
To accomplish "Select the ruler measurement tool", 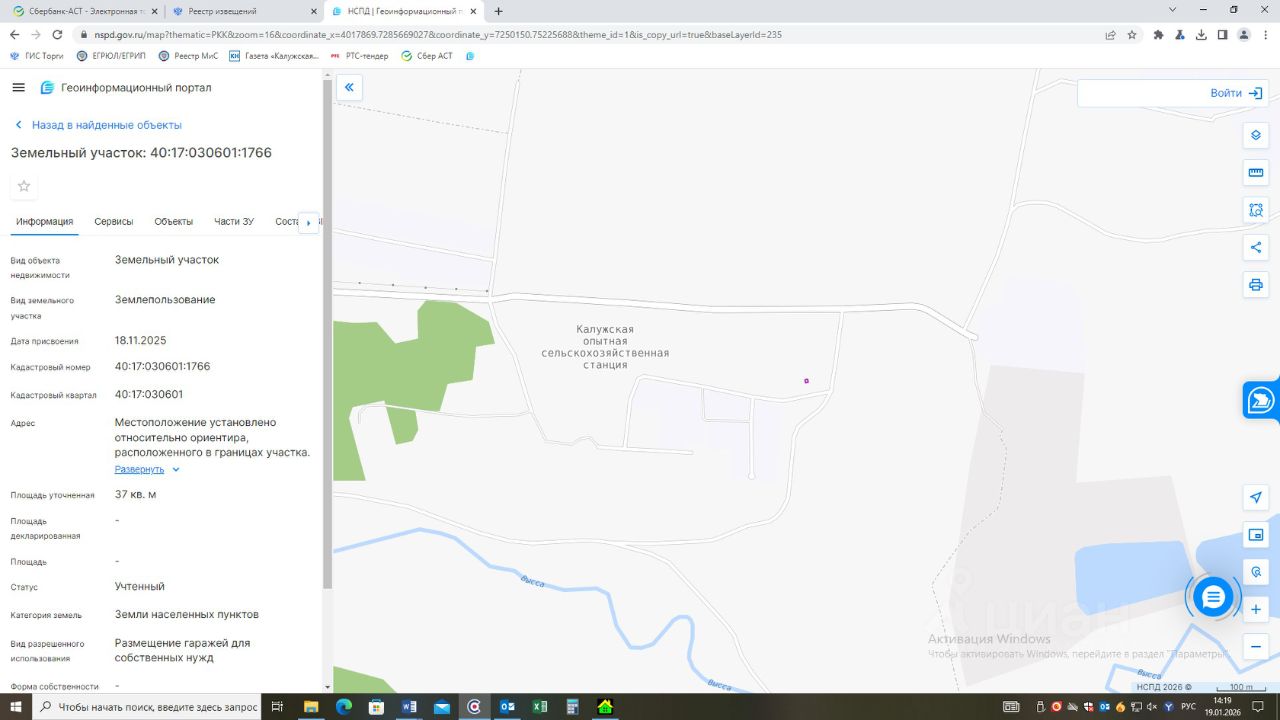I will pos(1256,172).
